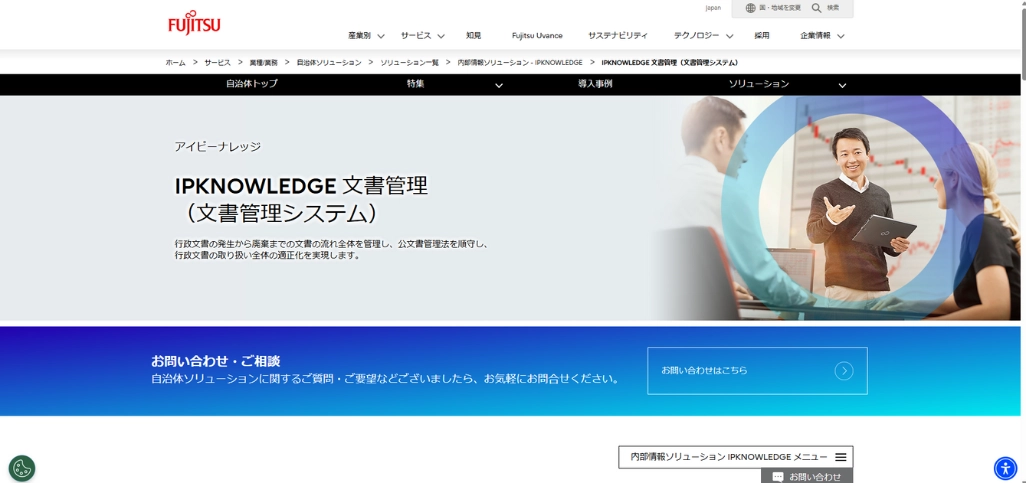Open the cookie settings icon
Image resolution: width=1026 pixels, height=483 pixels.
pyautogui.click(x=22, y=468)
